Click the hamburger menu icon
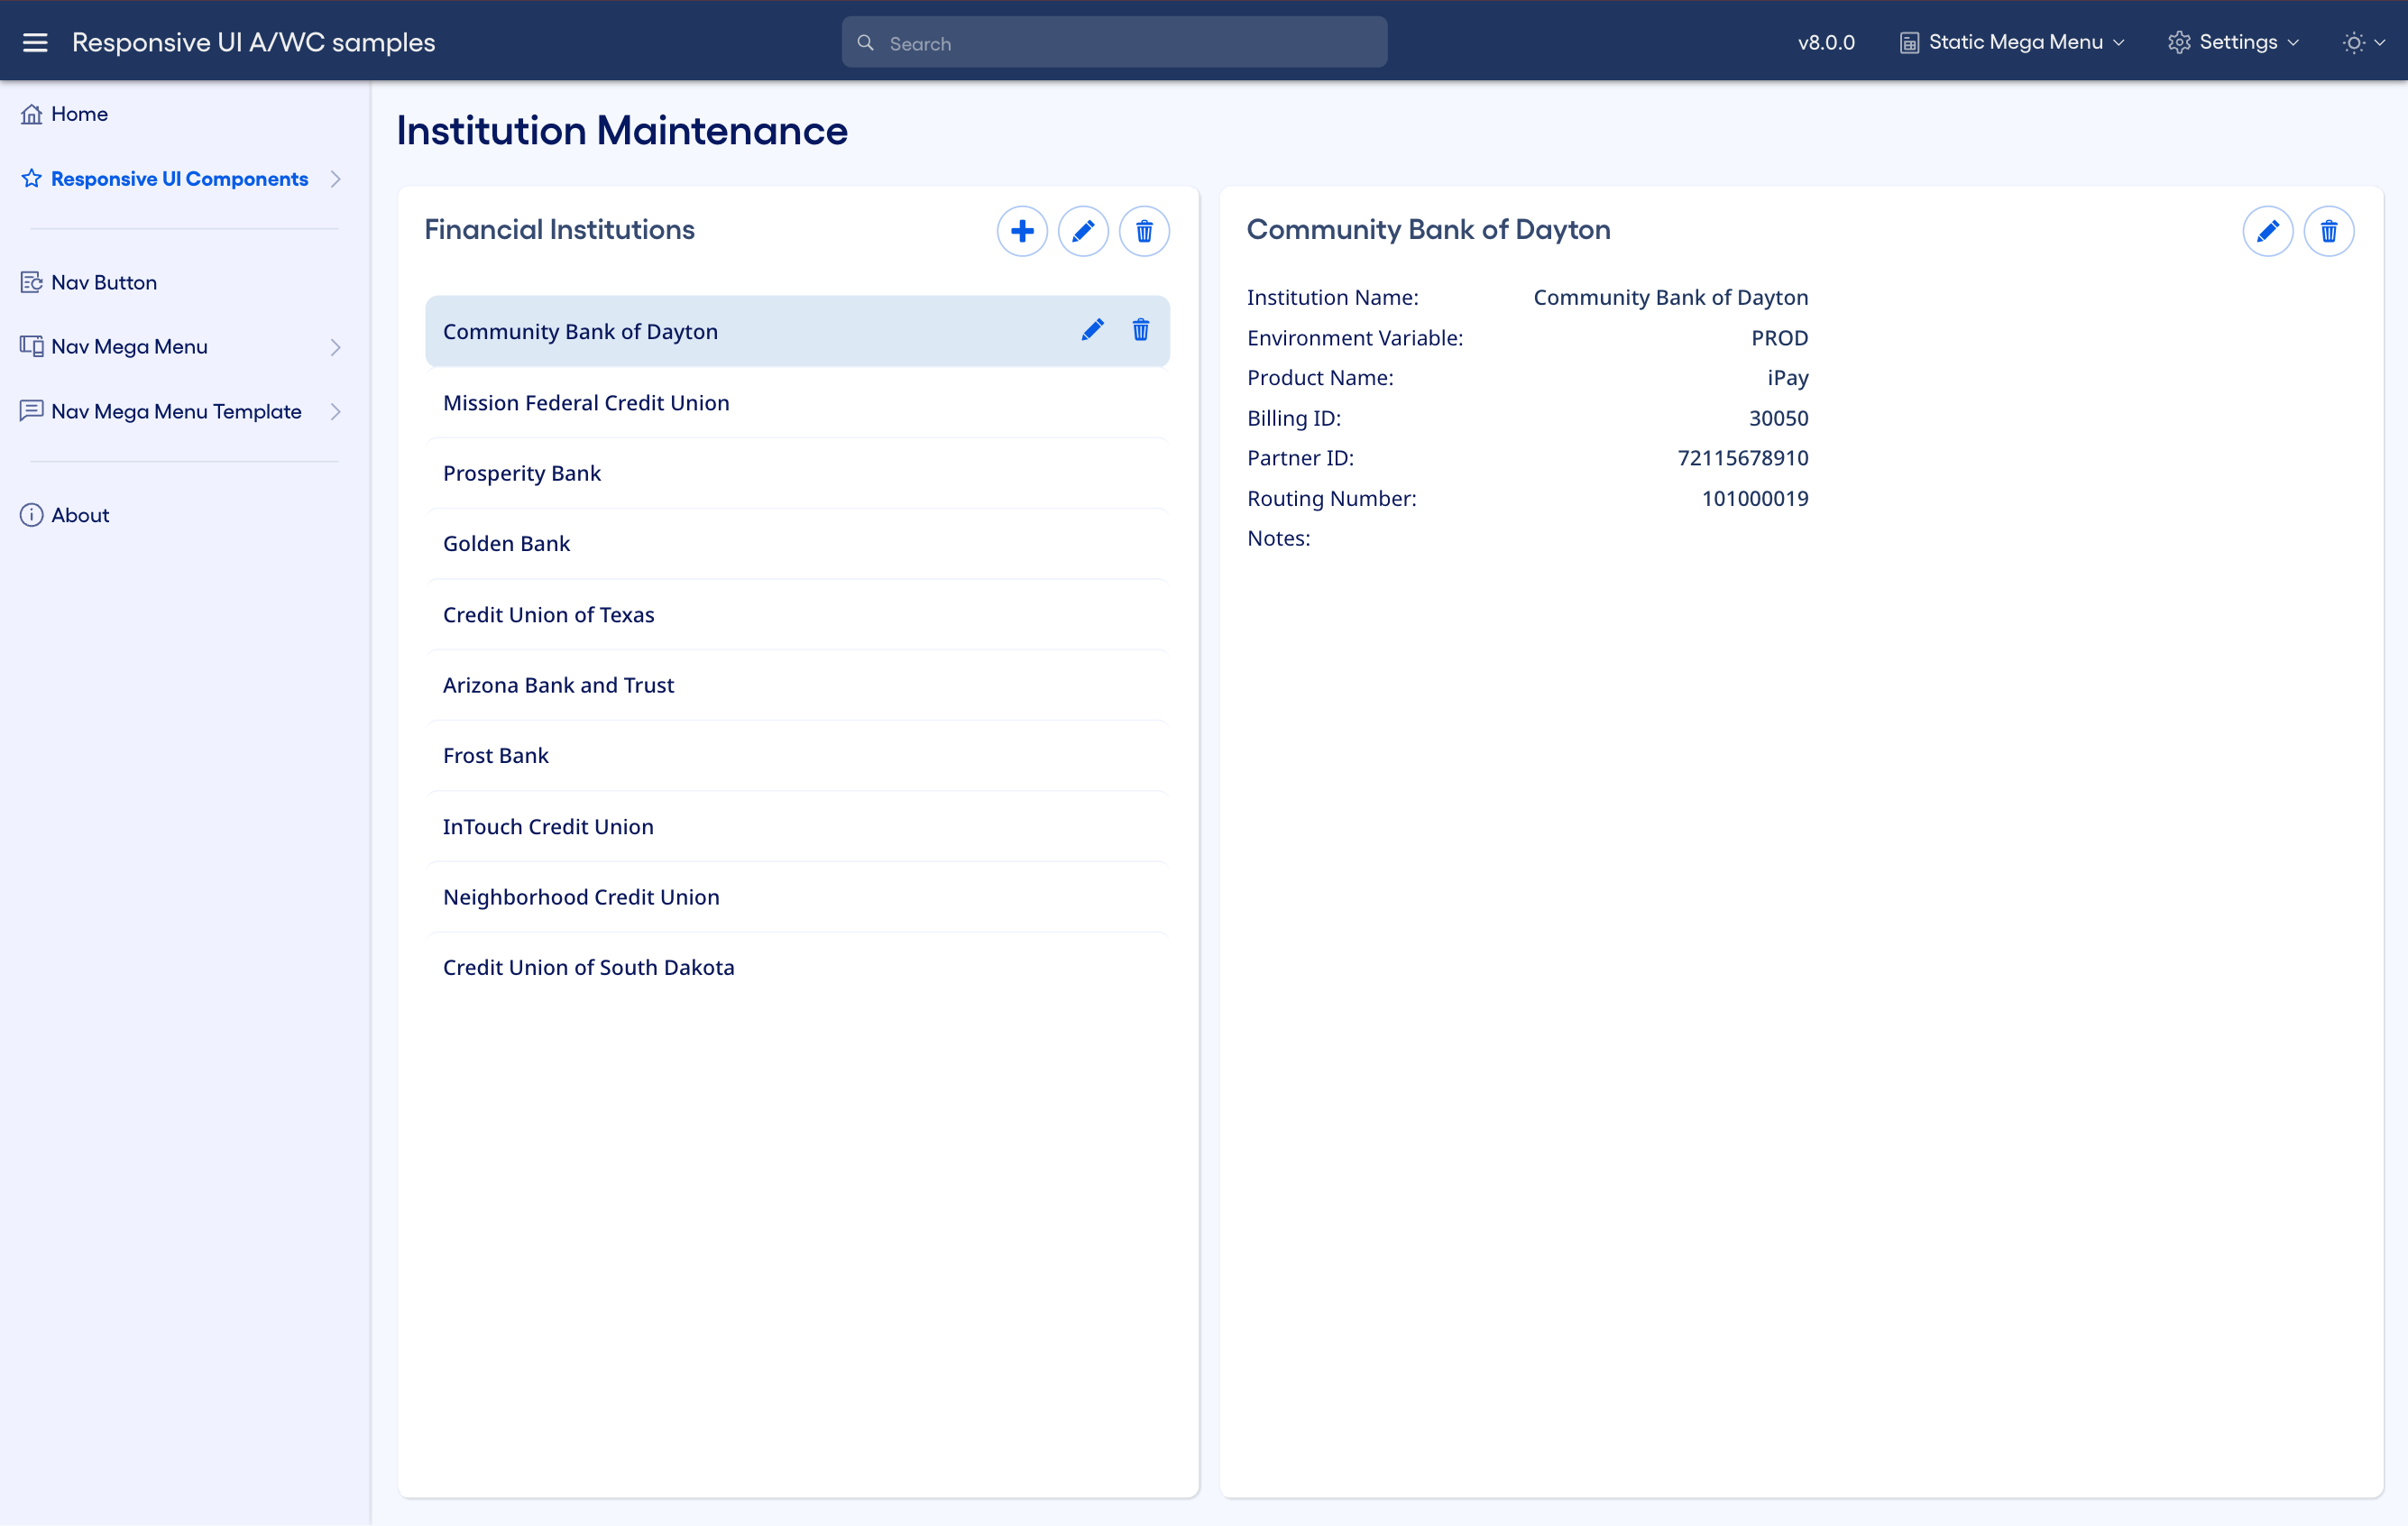 click(x=35, y=42)
